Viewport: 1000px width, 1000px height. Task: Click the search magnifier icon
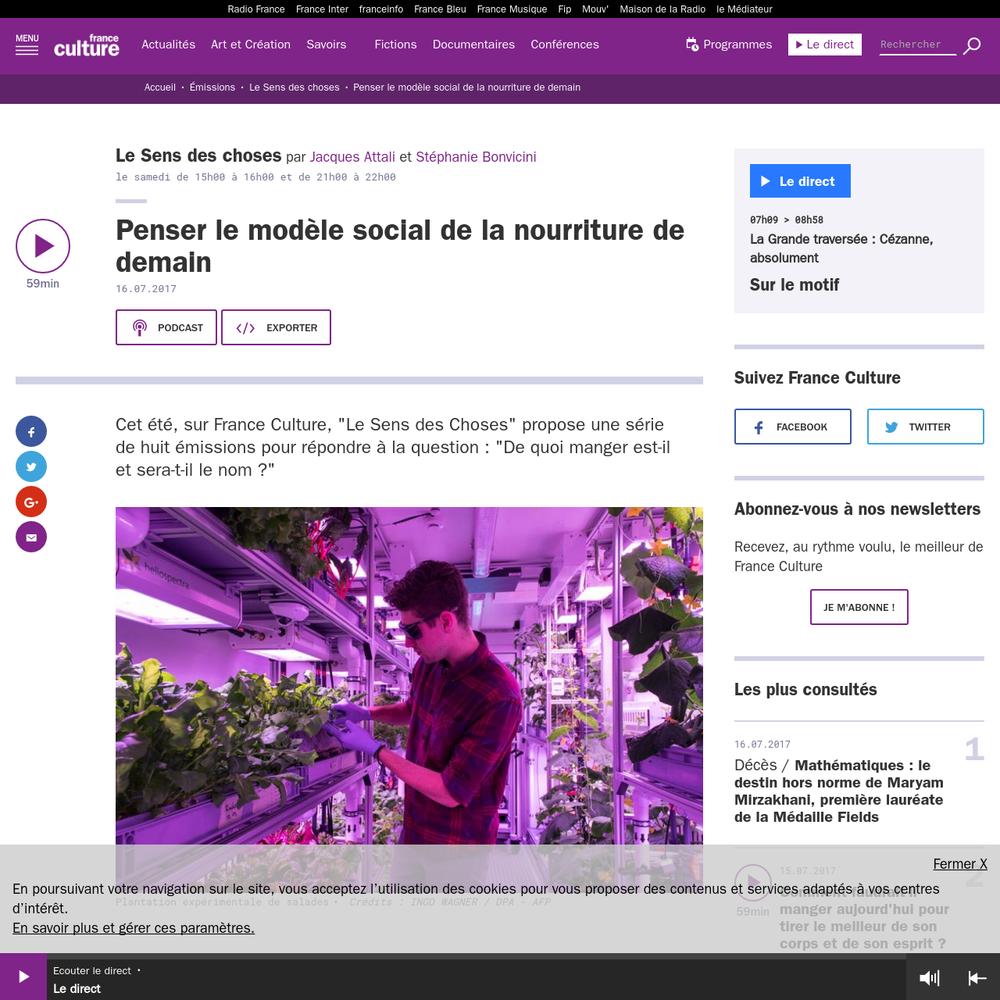(972, 45)
